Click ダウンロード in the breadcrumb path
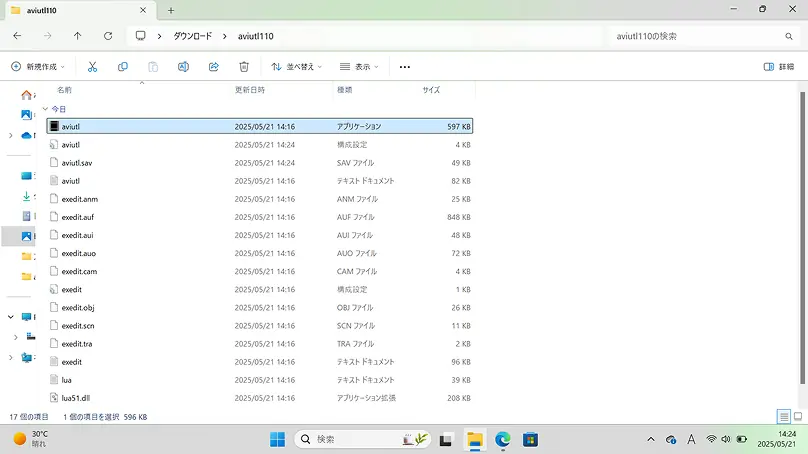 pos(192,36)
